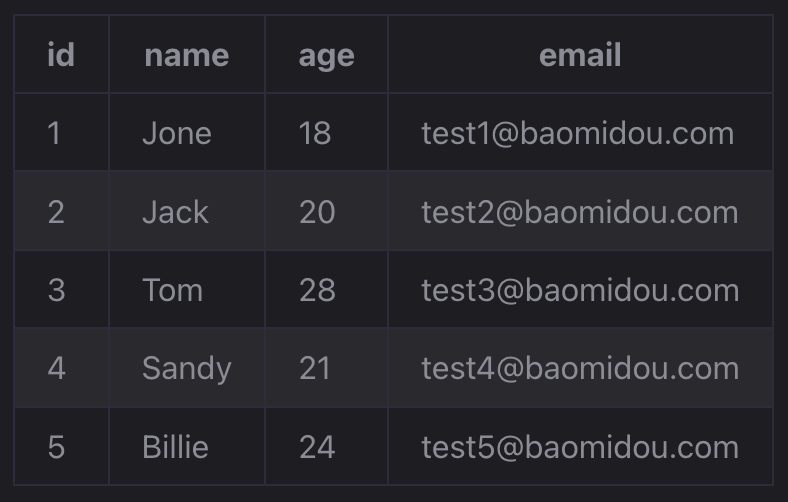Select the age cell showing 28

point(327,289)
